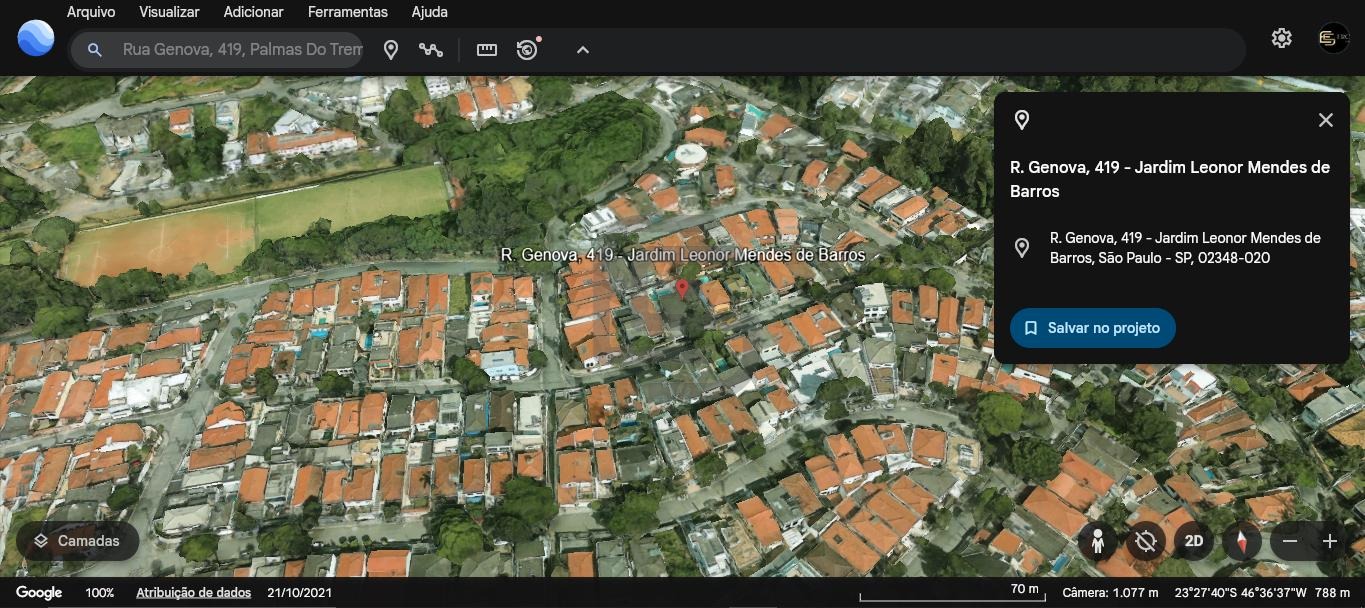Collapse the toolbar with the chevron arrow
The width and height of the screenshot is (1365, 608).
[x=583, y=49]
